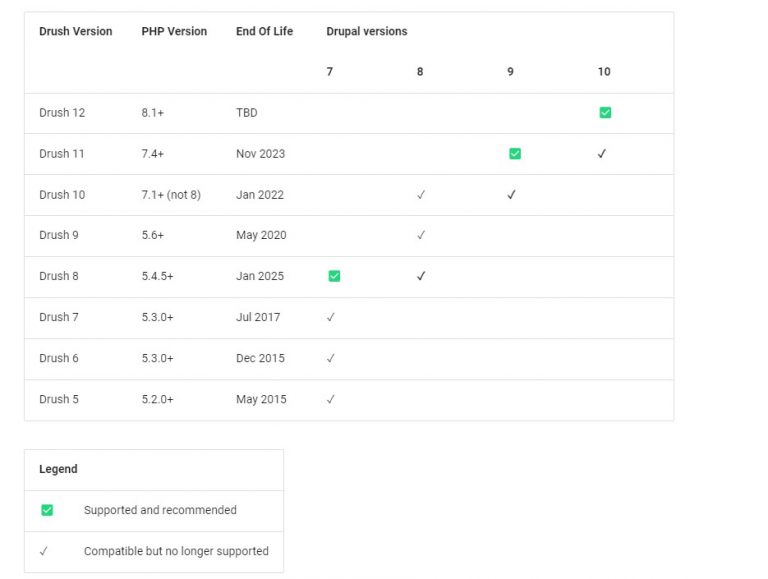Click the plain tick icon in the Legend
This screenshot has width=768, height=579.
44,551
